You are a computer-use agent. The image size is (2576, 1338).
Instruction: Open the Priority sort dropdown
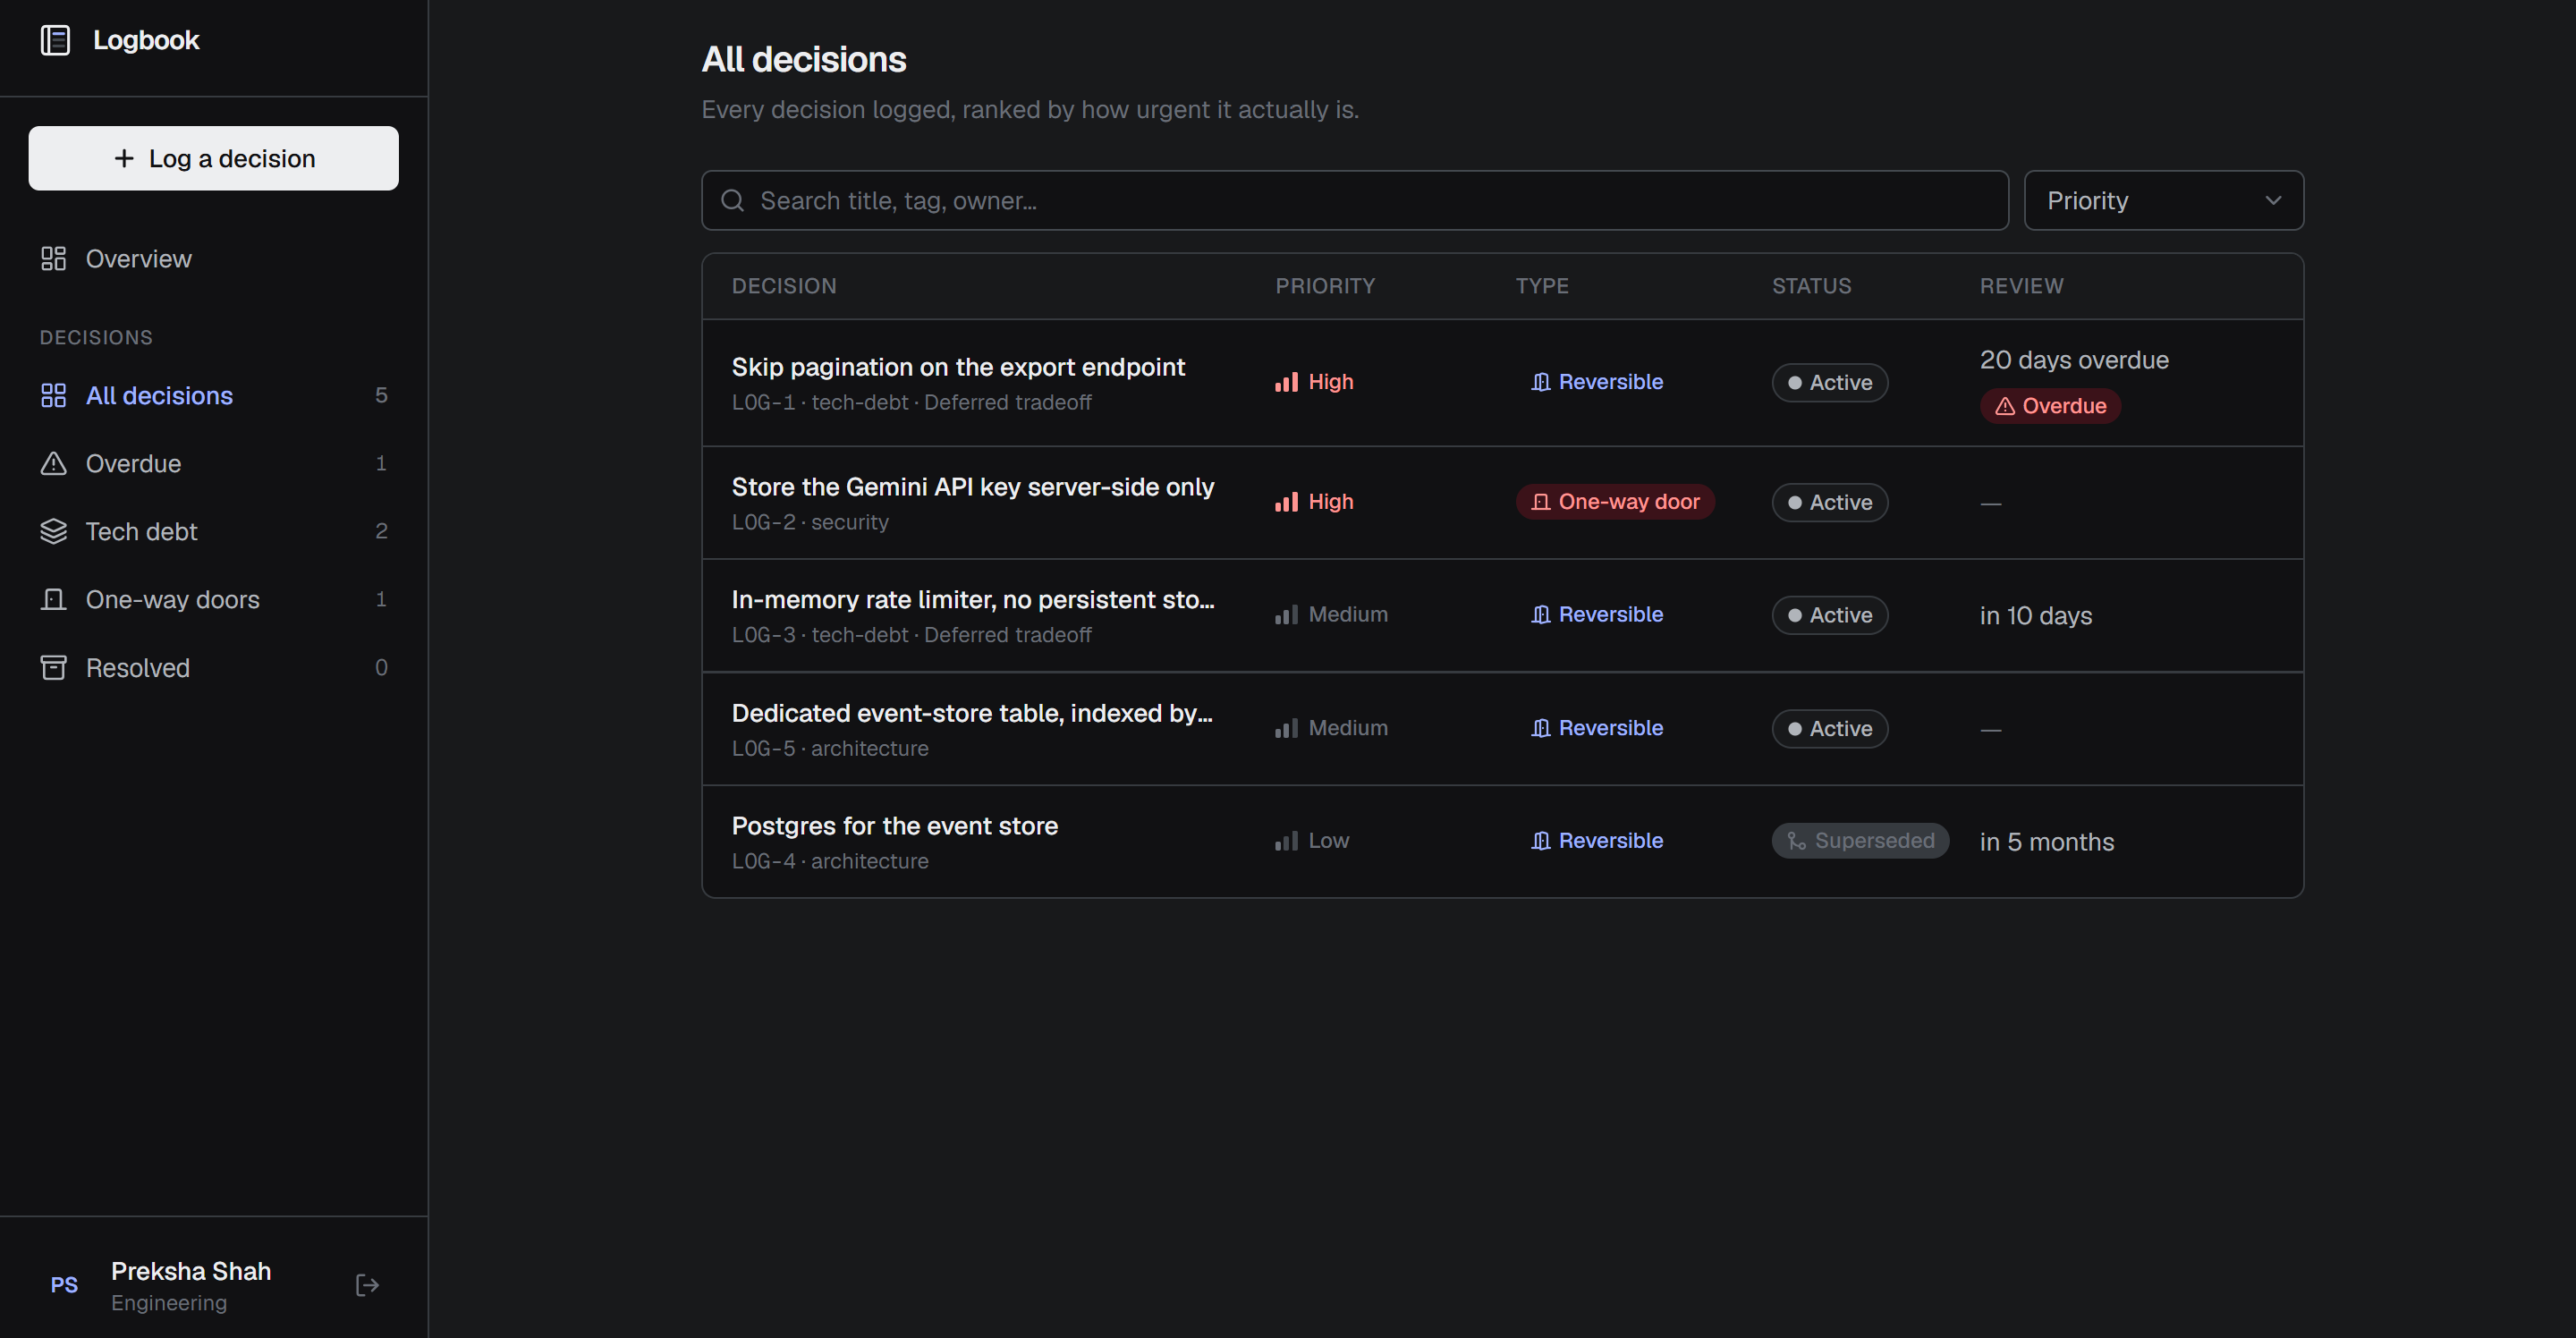[x=2164, y=201]
